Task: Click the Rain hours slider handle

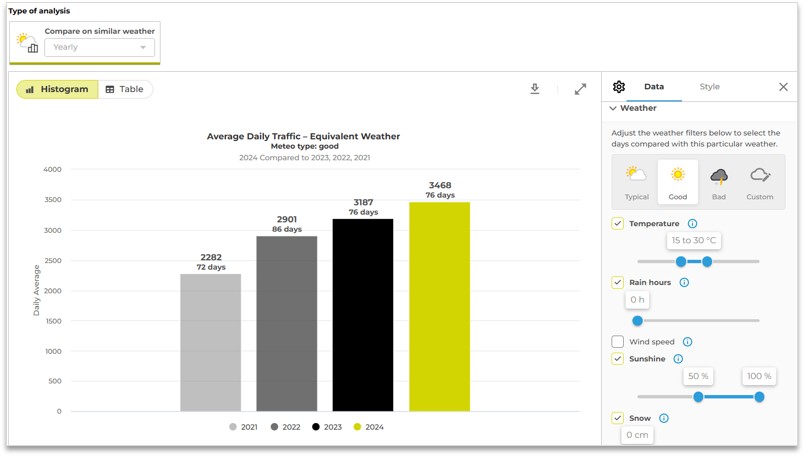Action: coord(638,321)
